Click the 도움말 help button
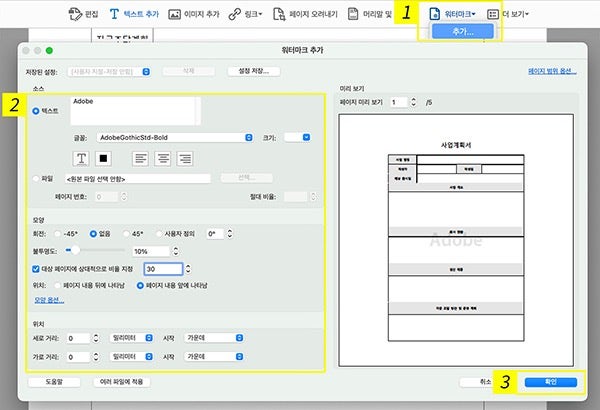The height and width of the screenshot is (410, 600). pos(54,382)
